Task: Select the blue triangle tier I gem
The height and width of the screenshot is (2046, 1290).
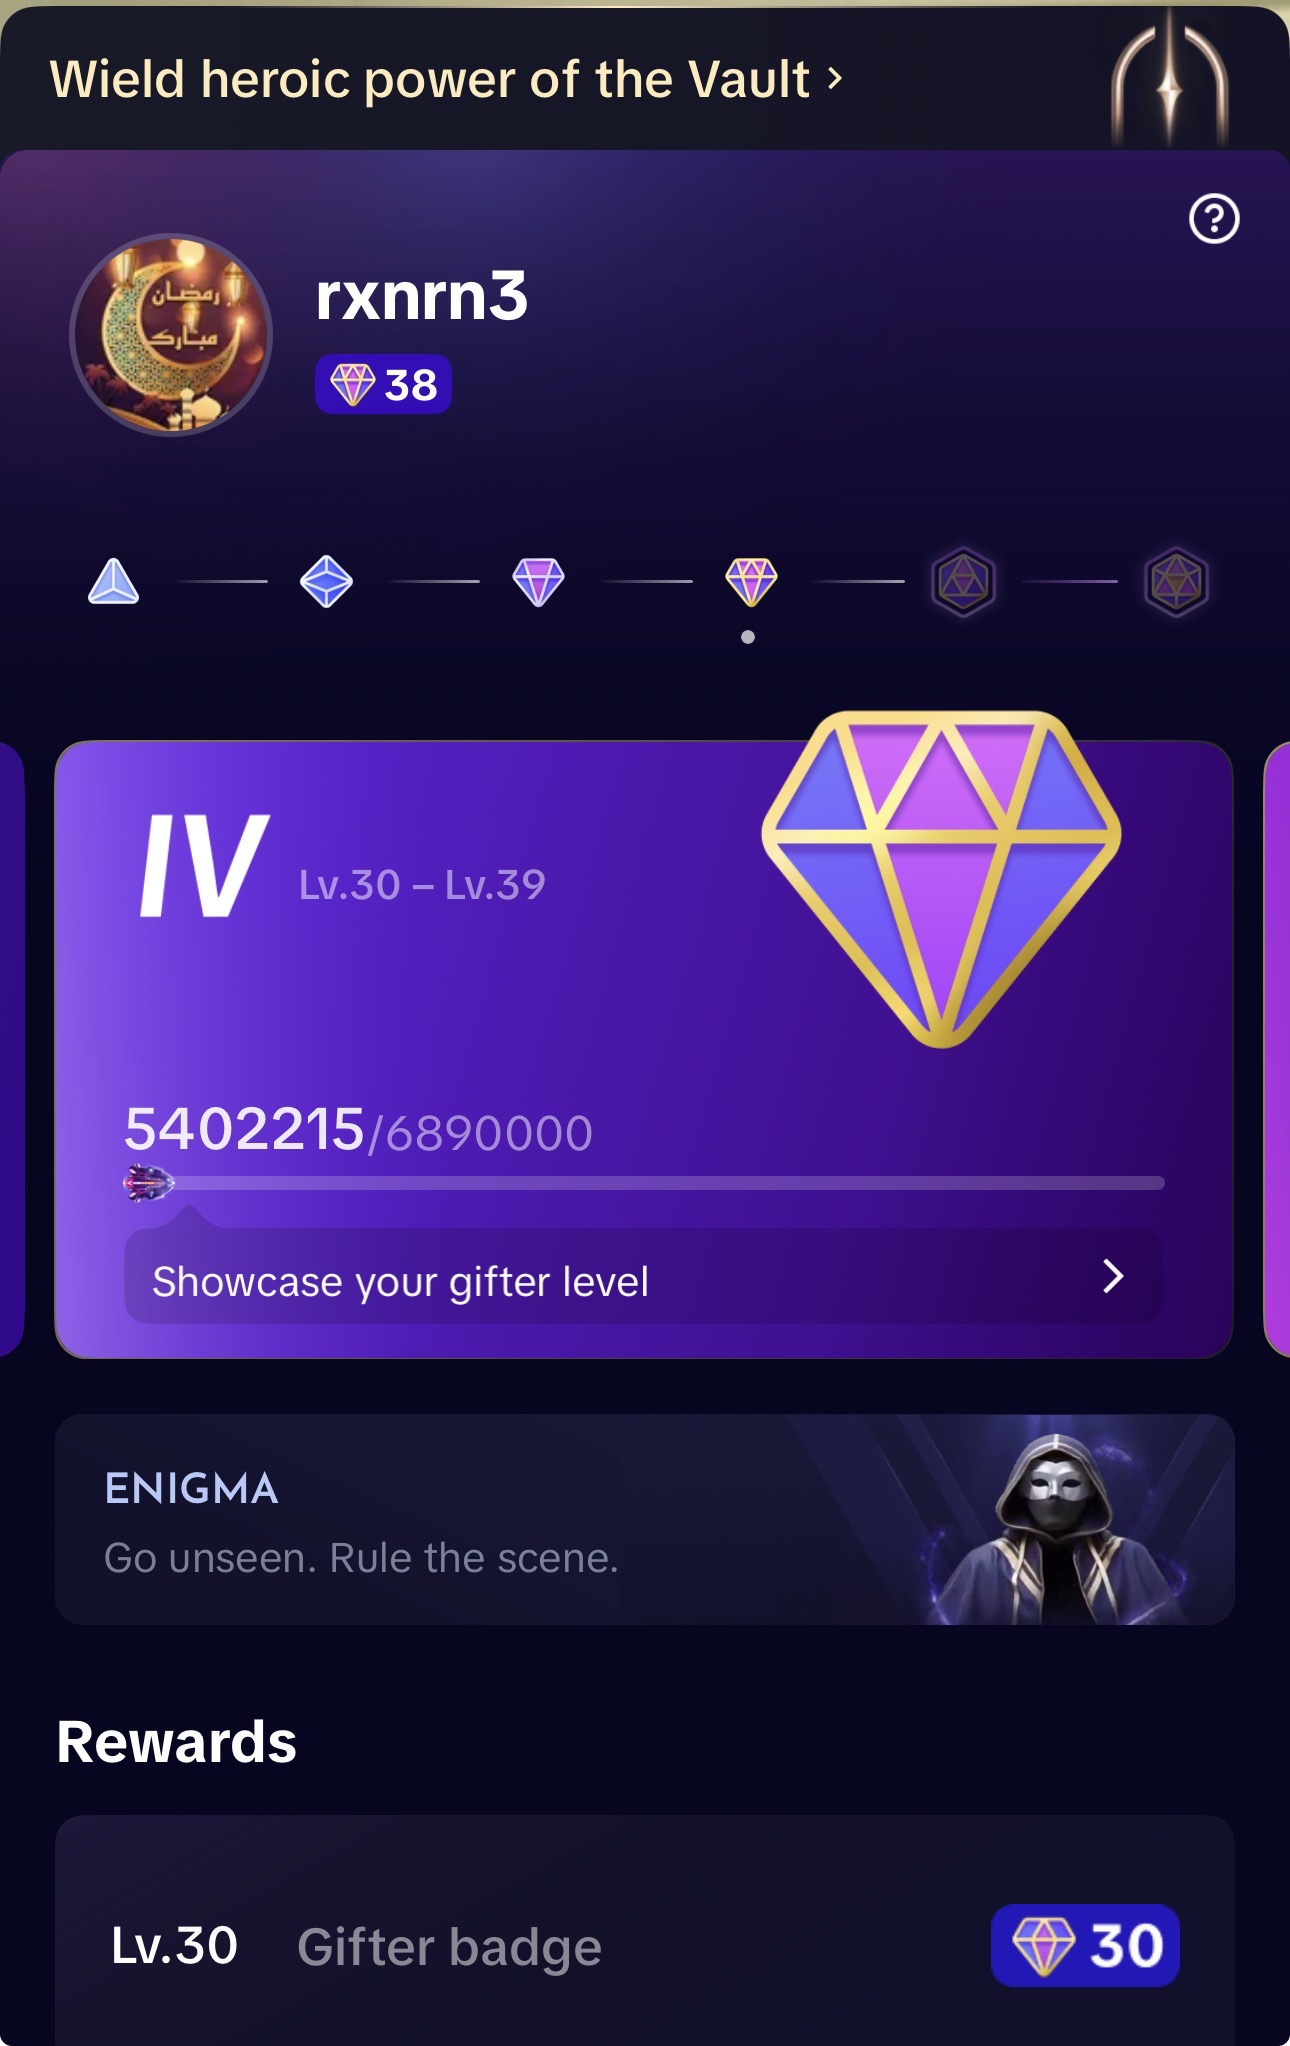Action: pyautogui.click(x=114, y=581)
